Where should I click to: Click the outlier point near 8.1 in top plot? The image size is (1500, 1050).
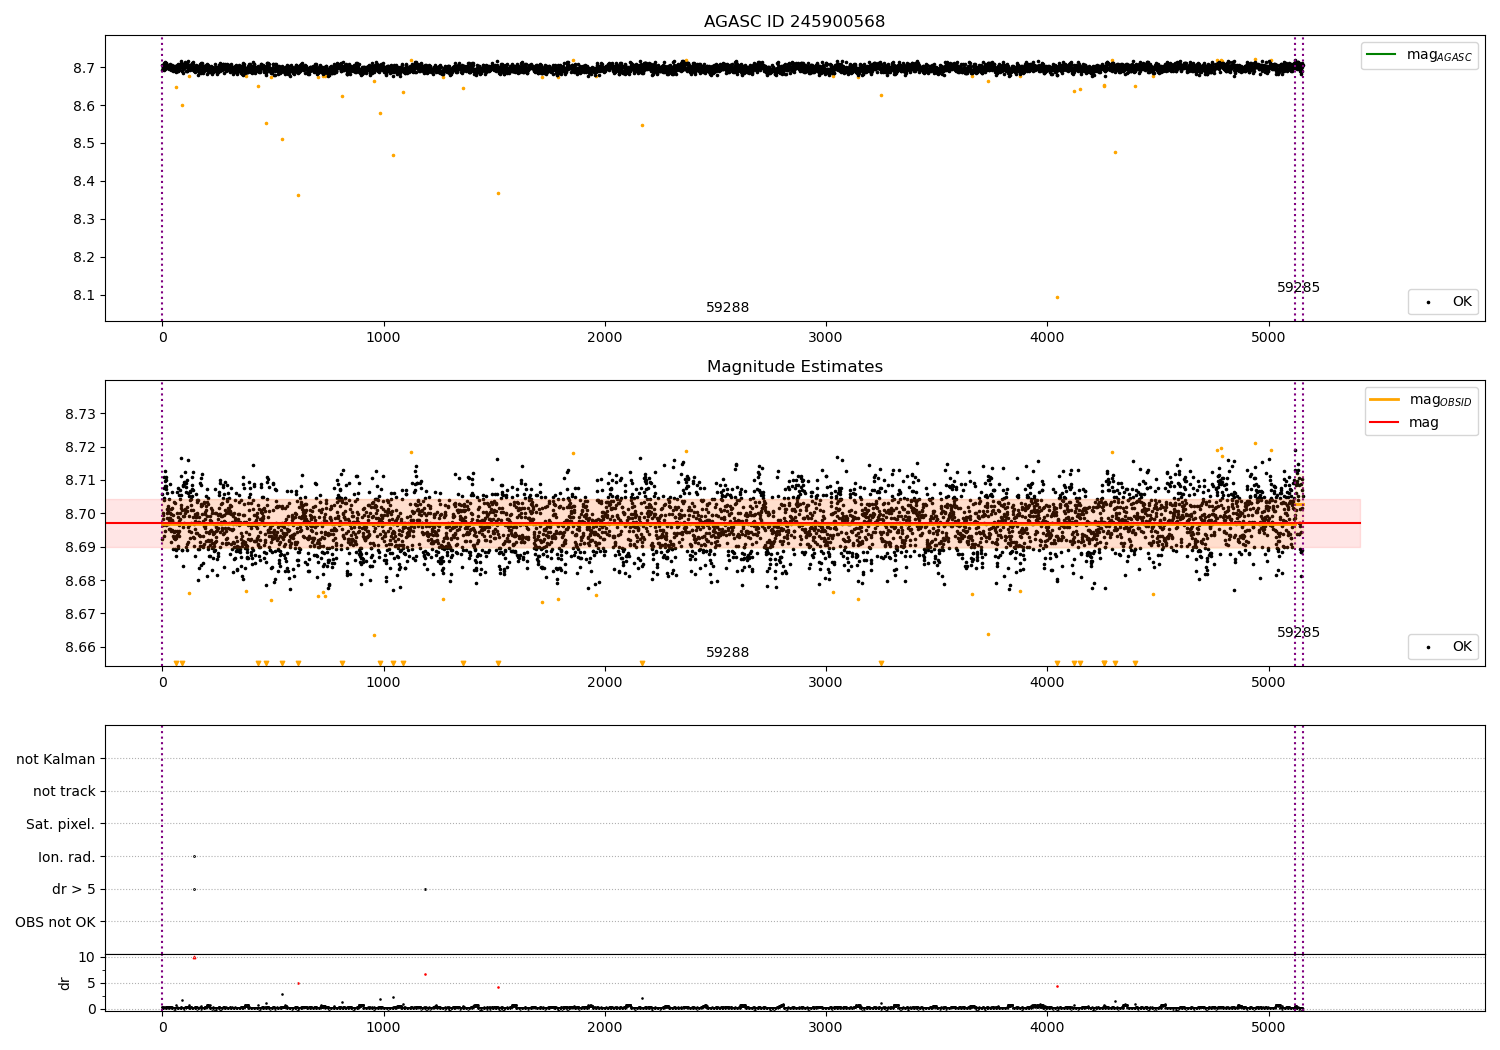1057,297
